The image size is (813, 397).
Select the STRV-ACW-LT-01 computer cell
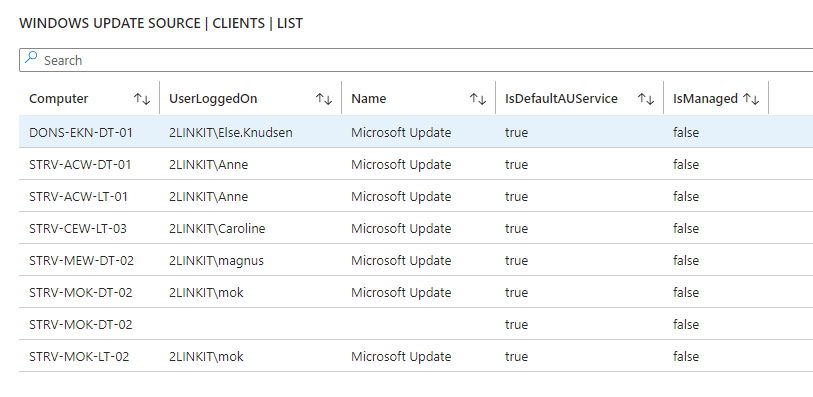(x=78, y=197)
